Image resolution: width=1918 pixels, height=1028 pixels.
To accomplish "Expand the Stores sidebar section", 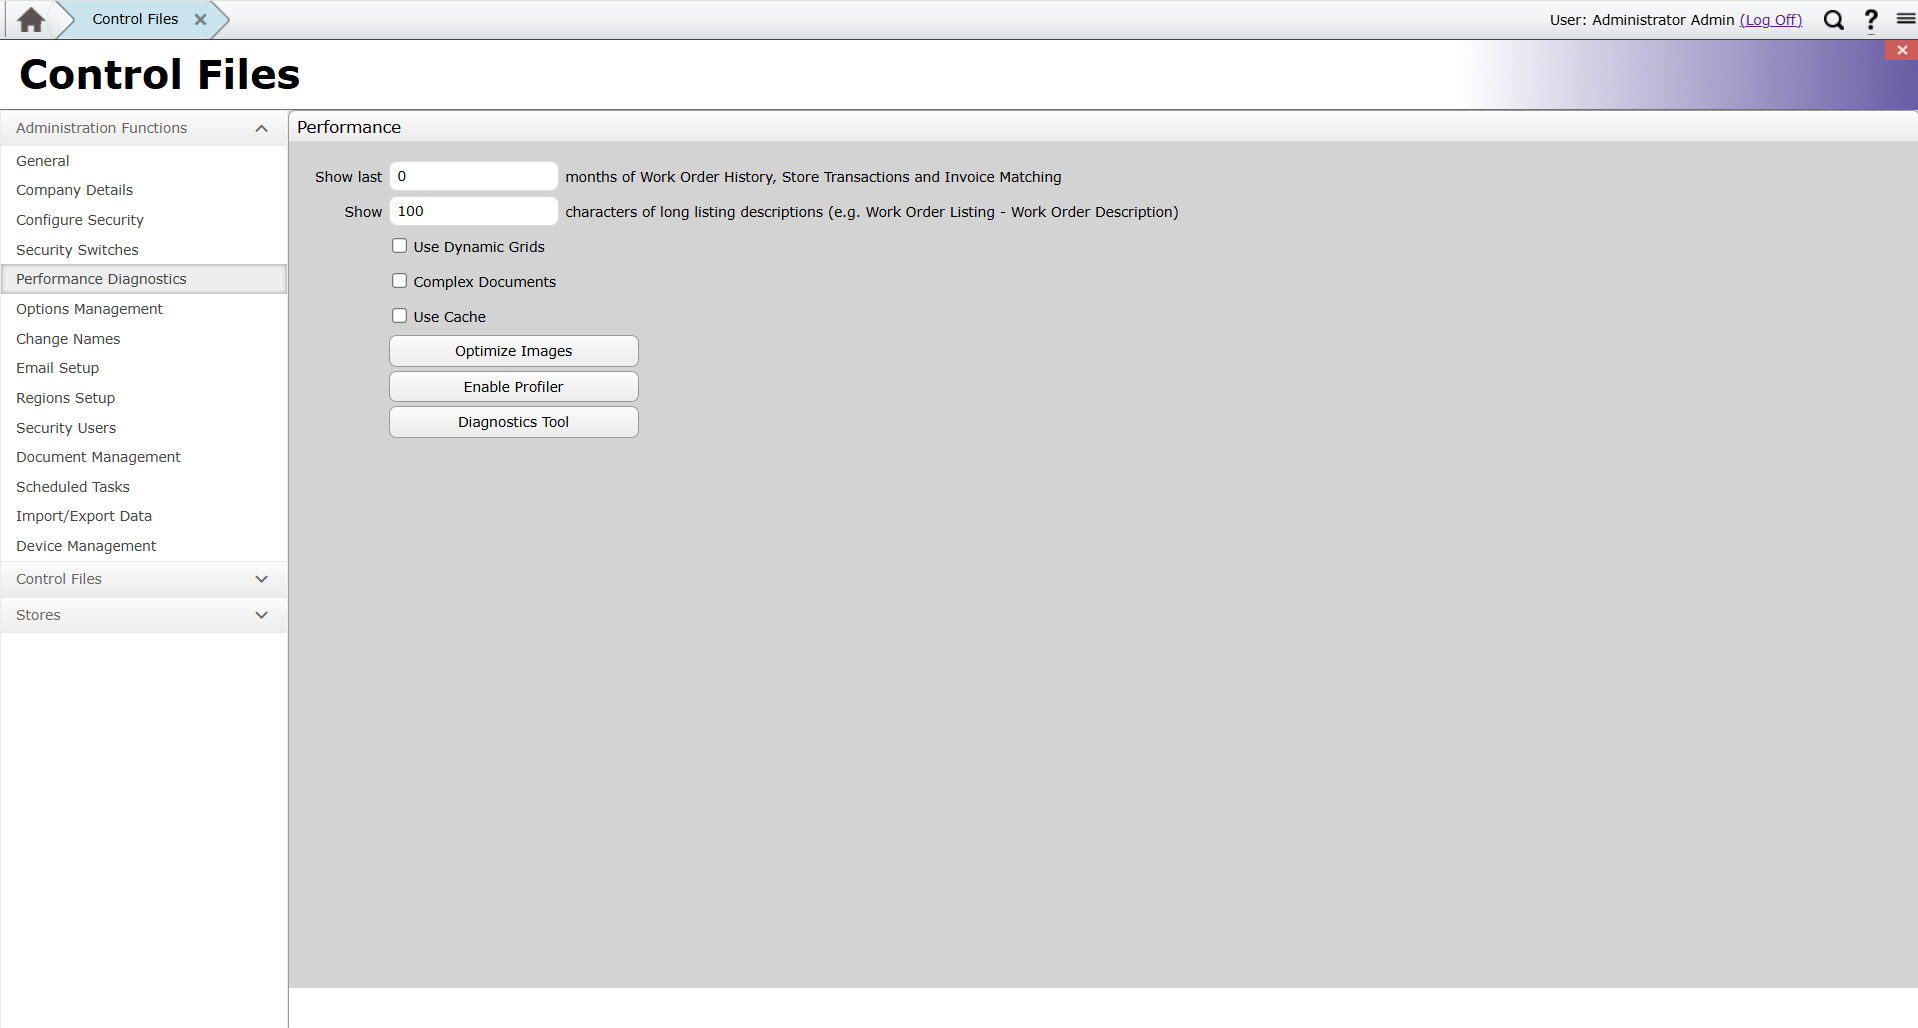I will 261,615.
